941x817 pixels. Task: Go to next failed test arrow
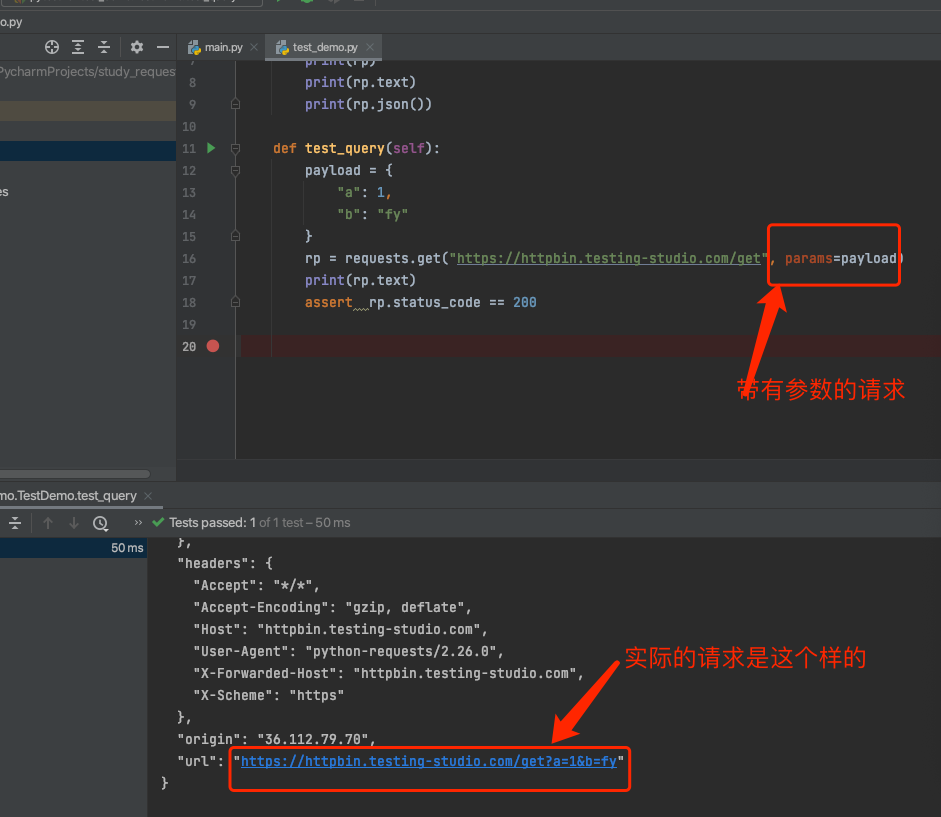[74, 523]
